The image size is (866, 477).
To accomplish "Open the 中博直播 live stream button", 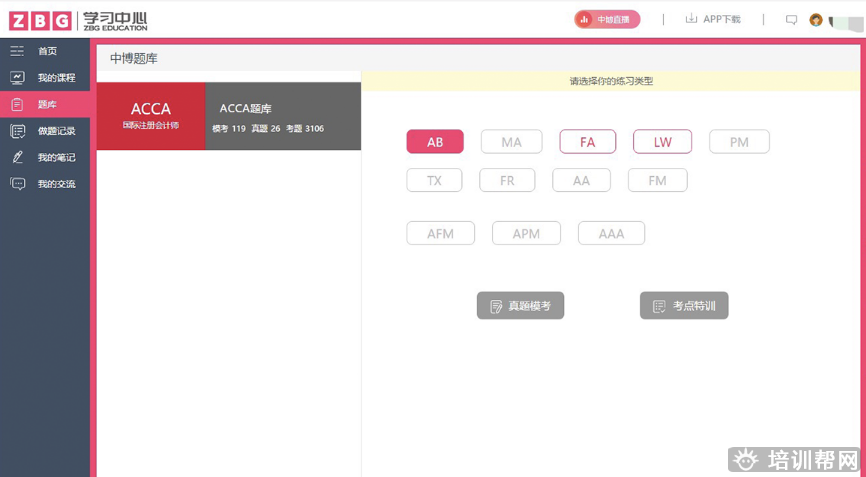I will click(607, 19).
